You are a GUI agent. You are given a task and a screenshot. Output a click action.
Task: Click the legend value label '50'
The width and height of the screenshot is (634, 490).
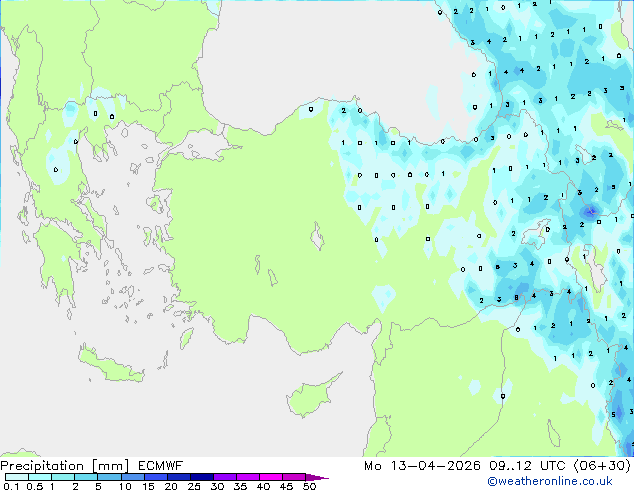[x=309, y=486]
